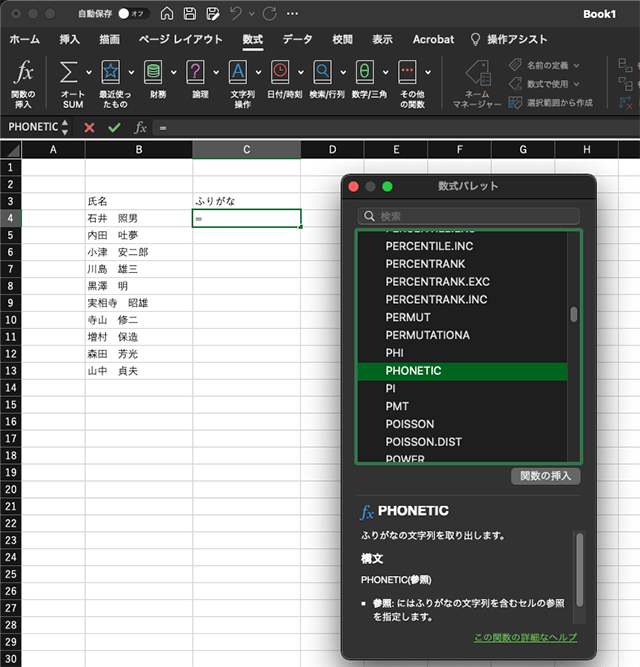This screenshot has height=667, width=640.
Task: Open the 論理 logical functions icon
Action: pos(196,73)
